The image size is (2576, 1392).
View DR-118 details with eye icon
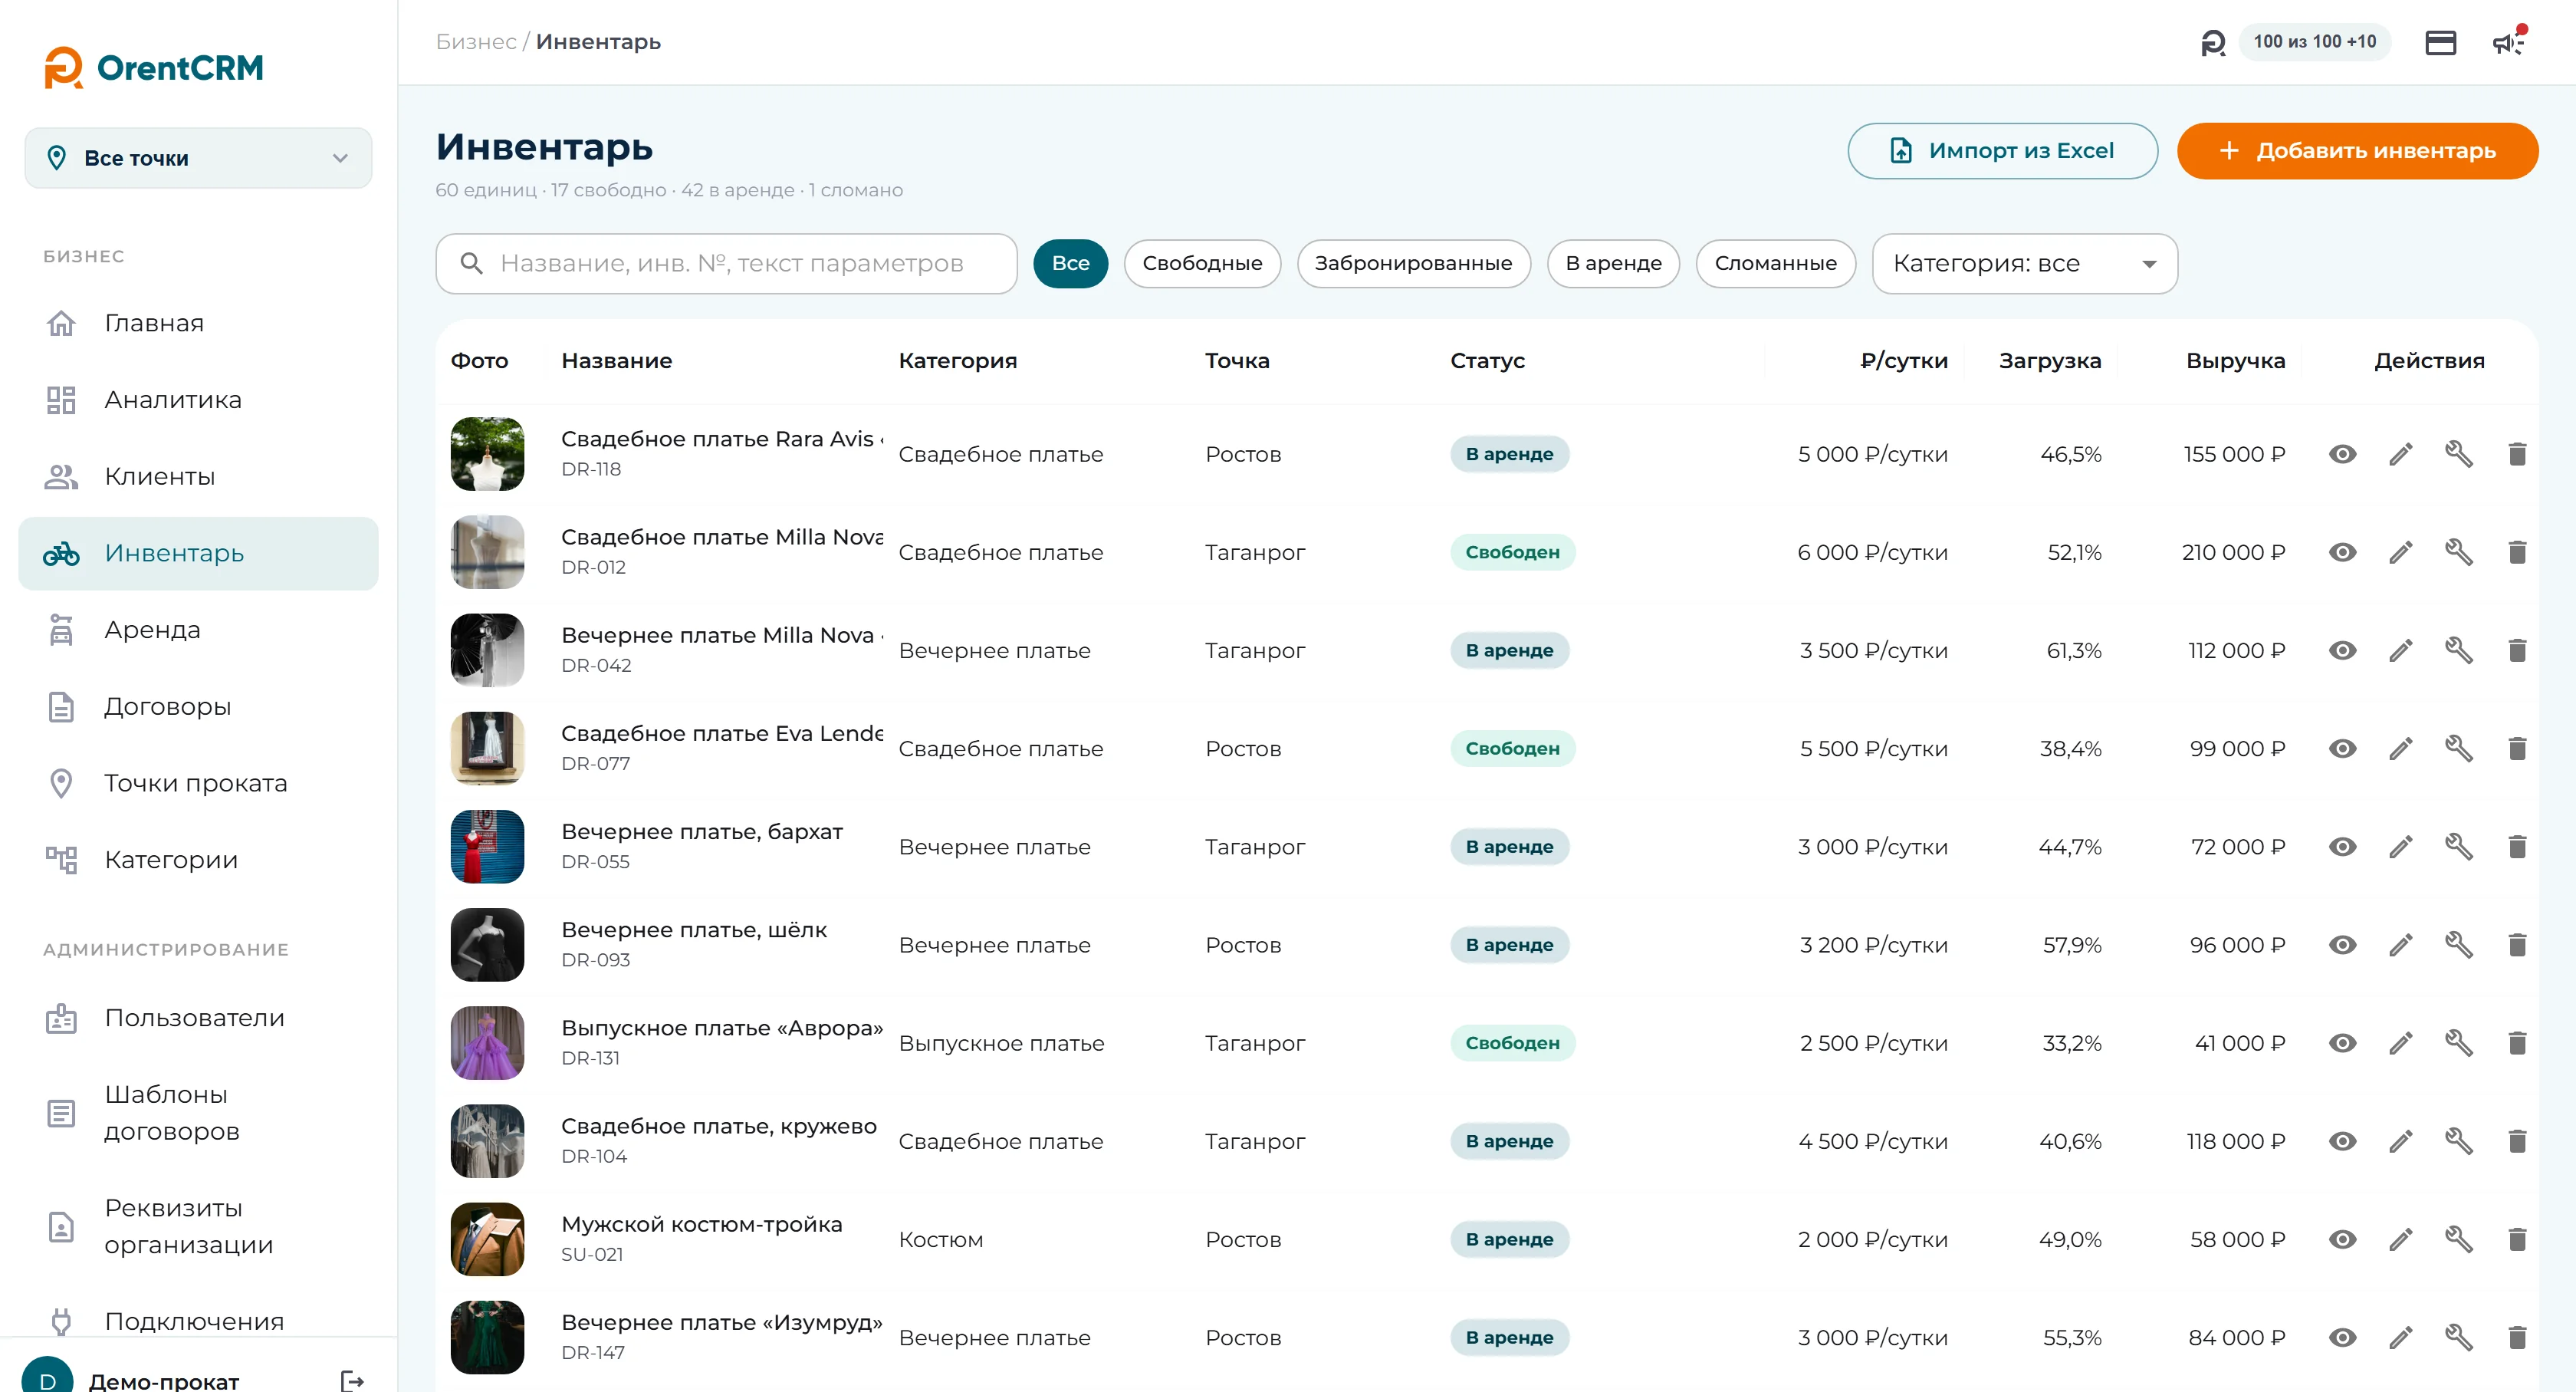pos(2342,454)
